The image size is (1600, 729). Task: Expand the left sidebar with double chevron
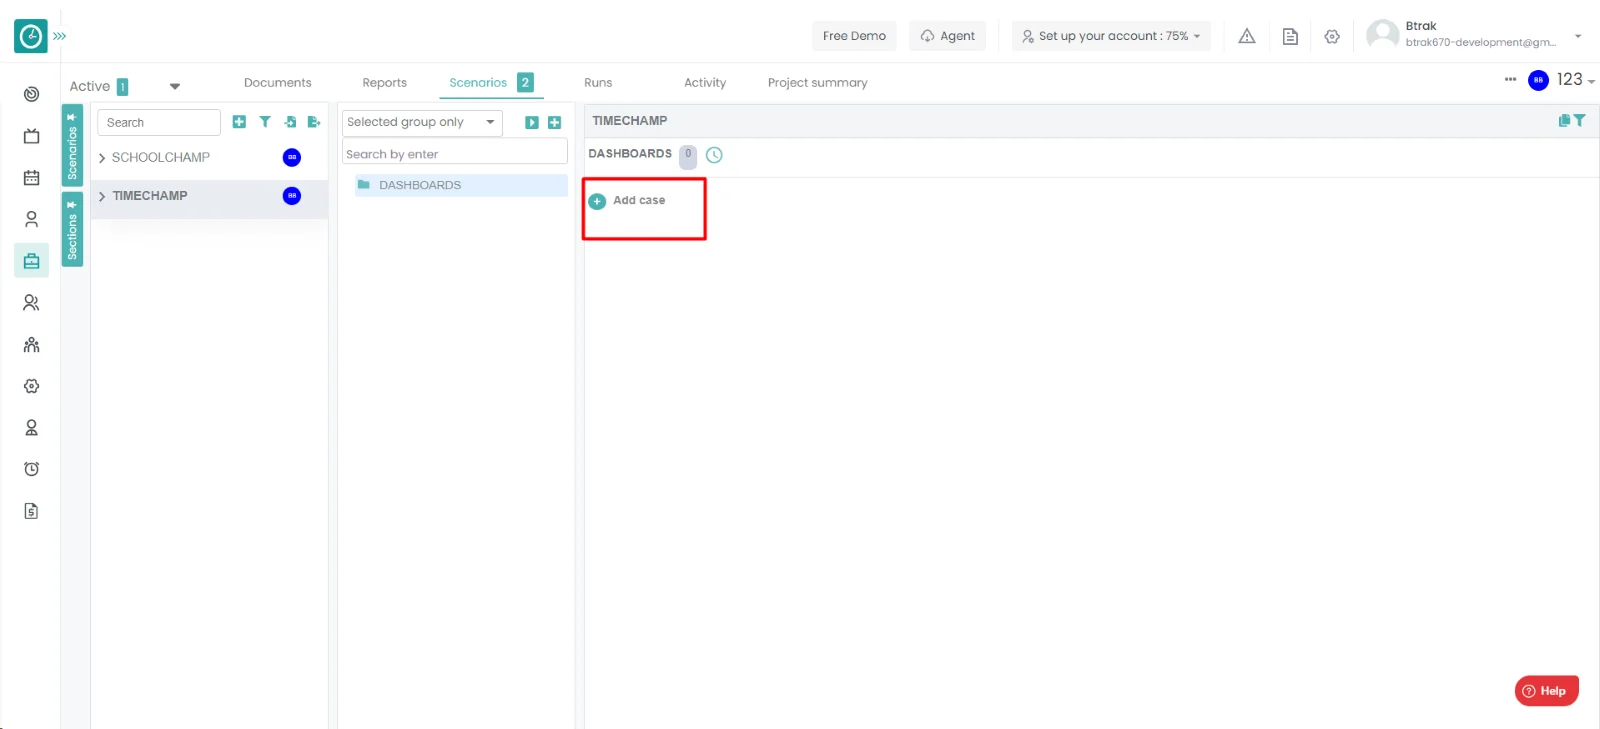(x=60, y=36)
